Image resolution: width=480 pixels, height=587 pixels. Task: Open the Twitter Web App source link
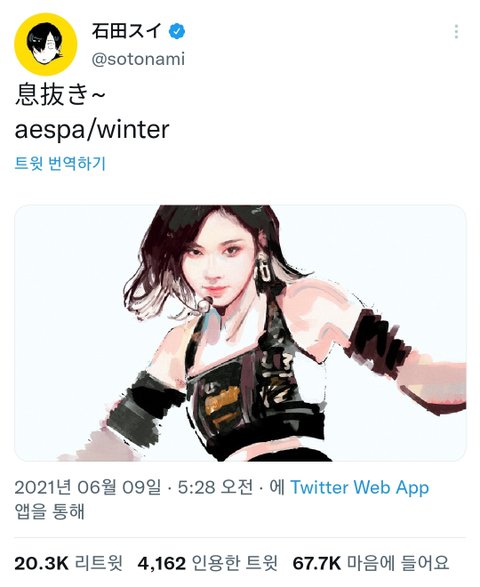tap(359, 488)
